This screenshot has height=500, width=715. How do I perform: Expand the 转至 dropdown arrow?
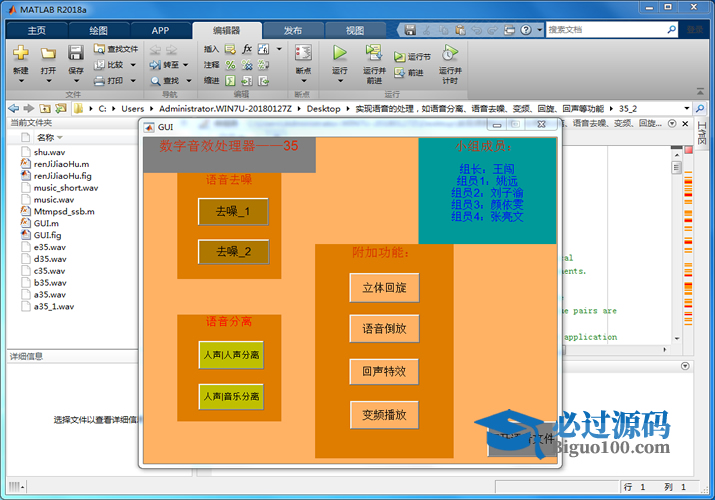(x=186, y=65)
